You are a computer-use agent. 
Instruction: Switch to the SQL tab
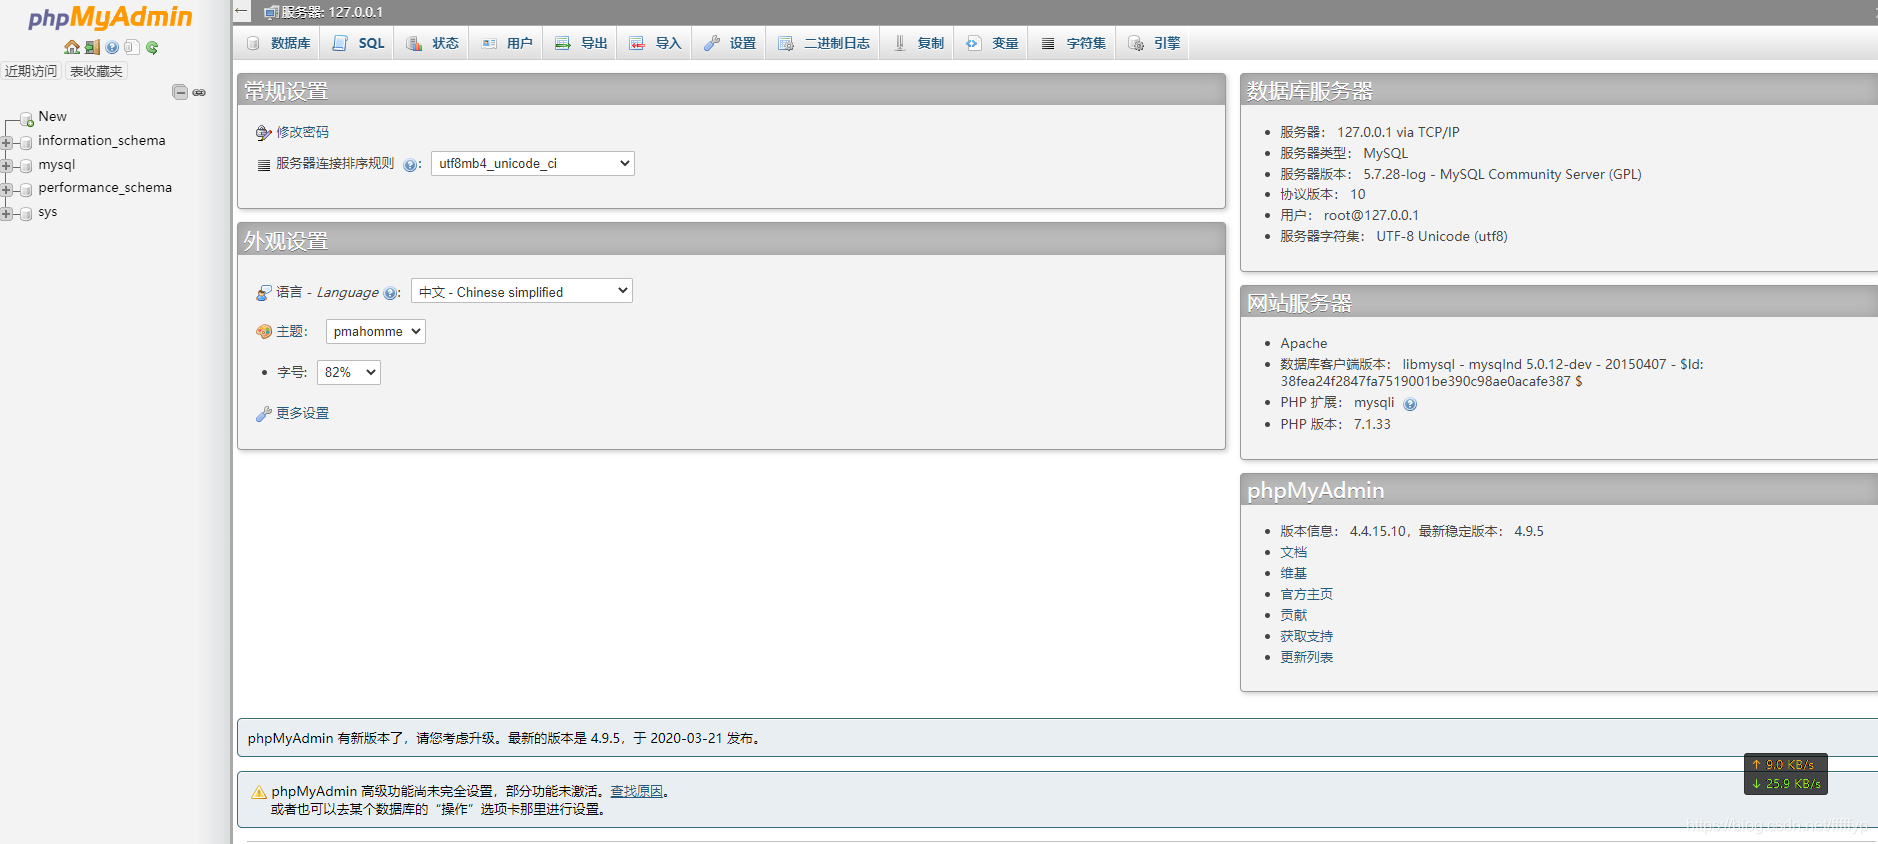pos(358,43)
